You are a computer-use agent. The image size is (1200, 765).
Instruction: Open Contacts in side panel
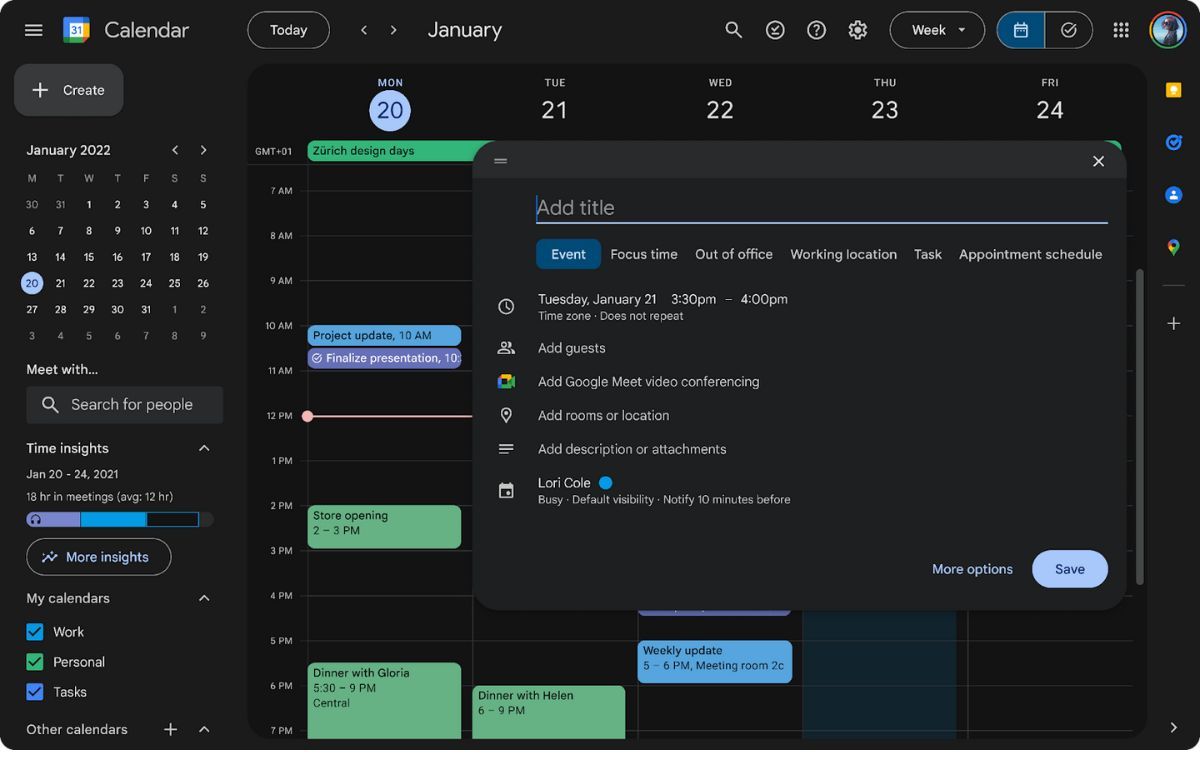click(x=1174, y=195)
